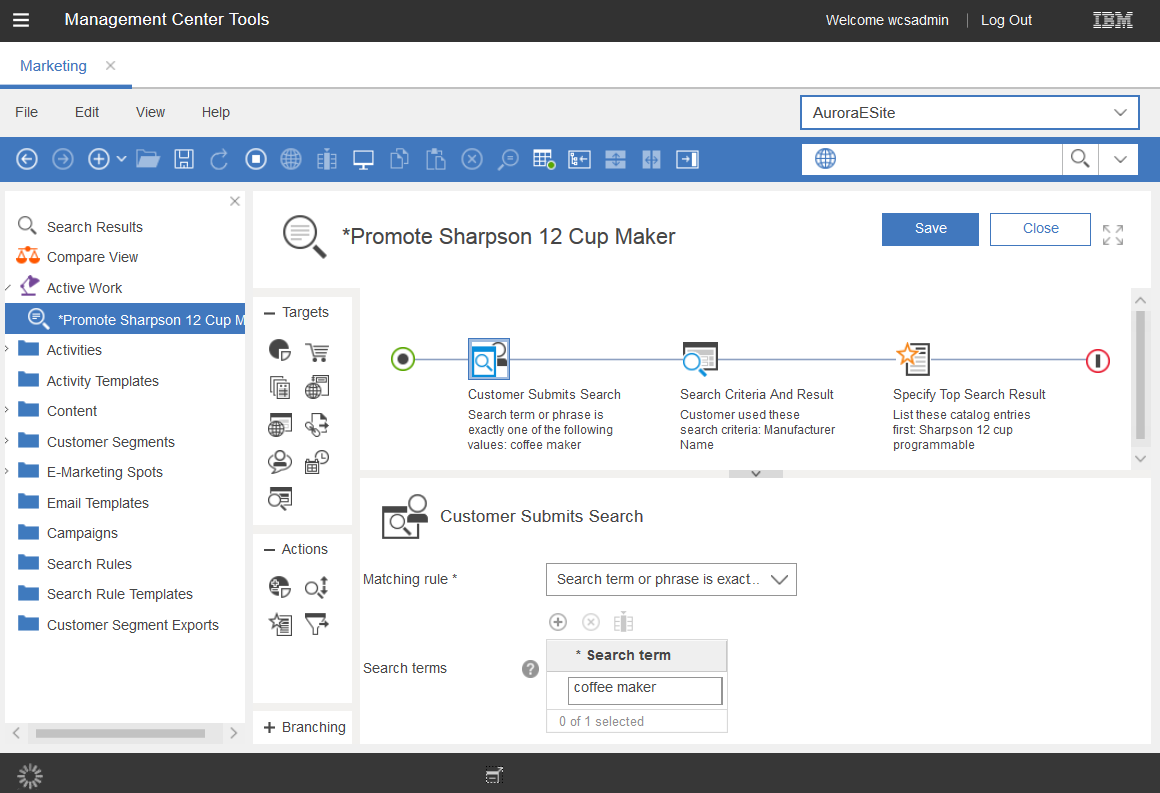
Task: Click the copy toolbar icon
Action: pos(399,159)
